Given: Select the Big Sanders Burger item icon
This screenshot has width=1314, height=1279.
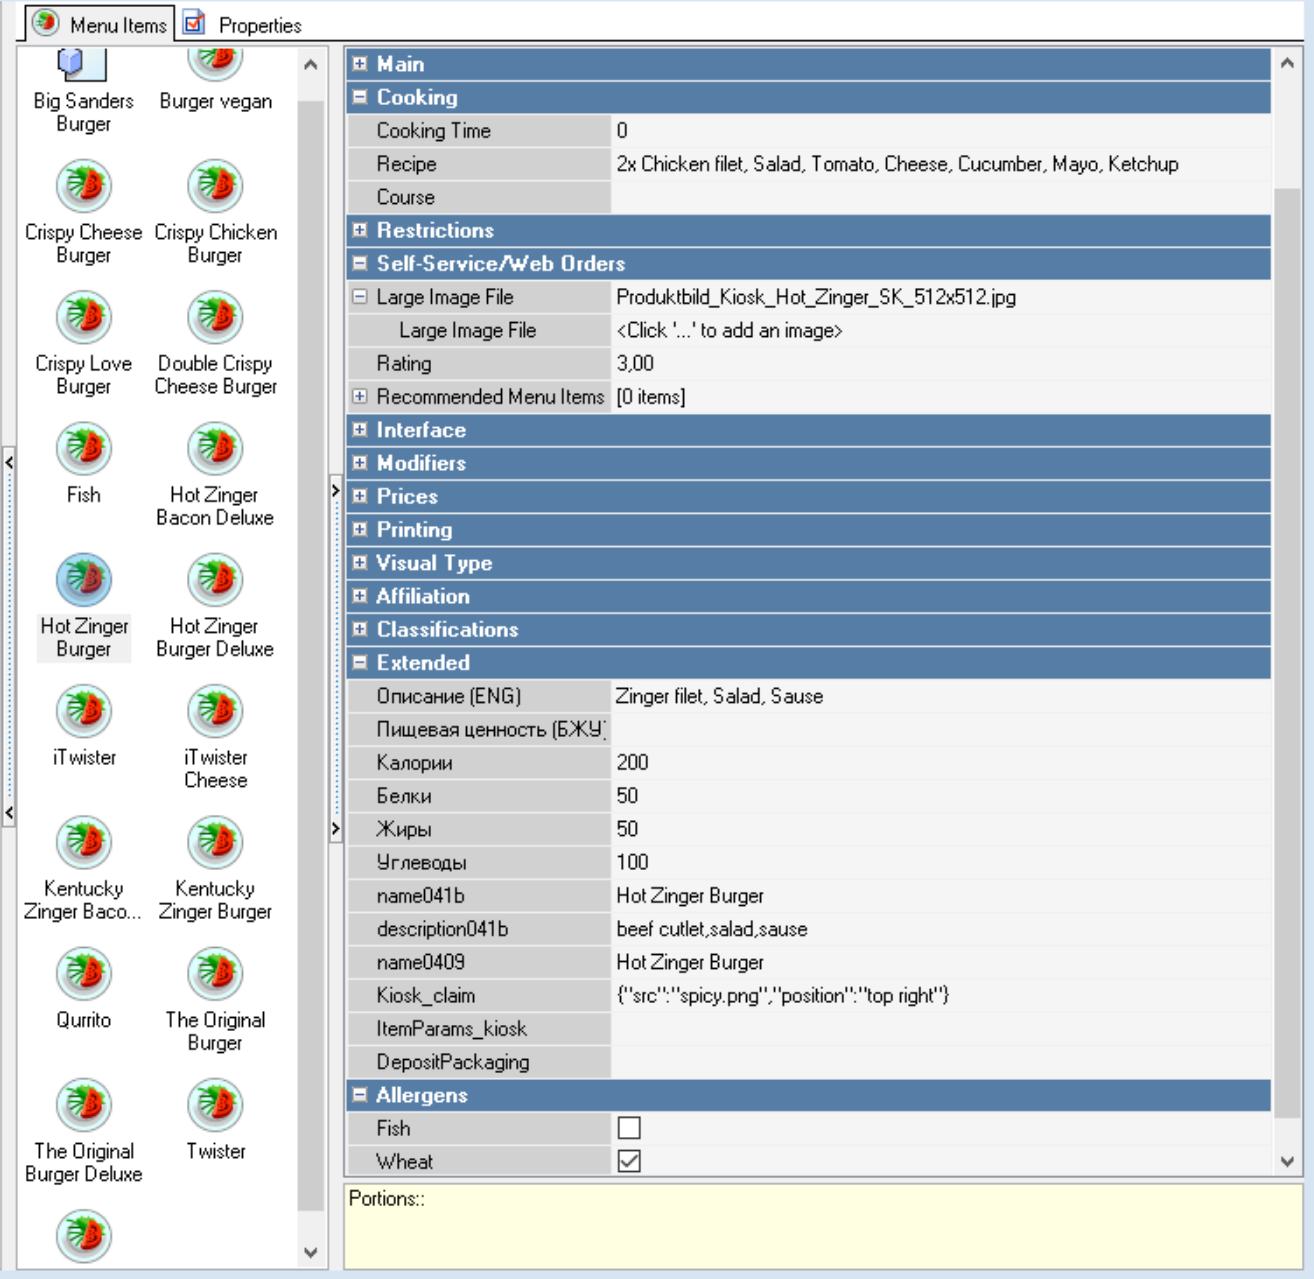Looking at the screenshot, I should click(83, 64).
